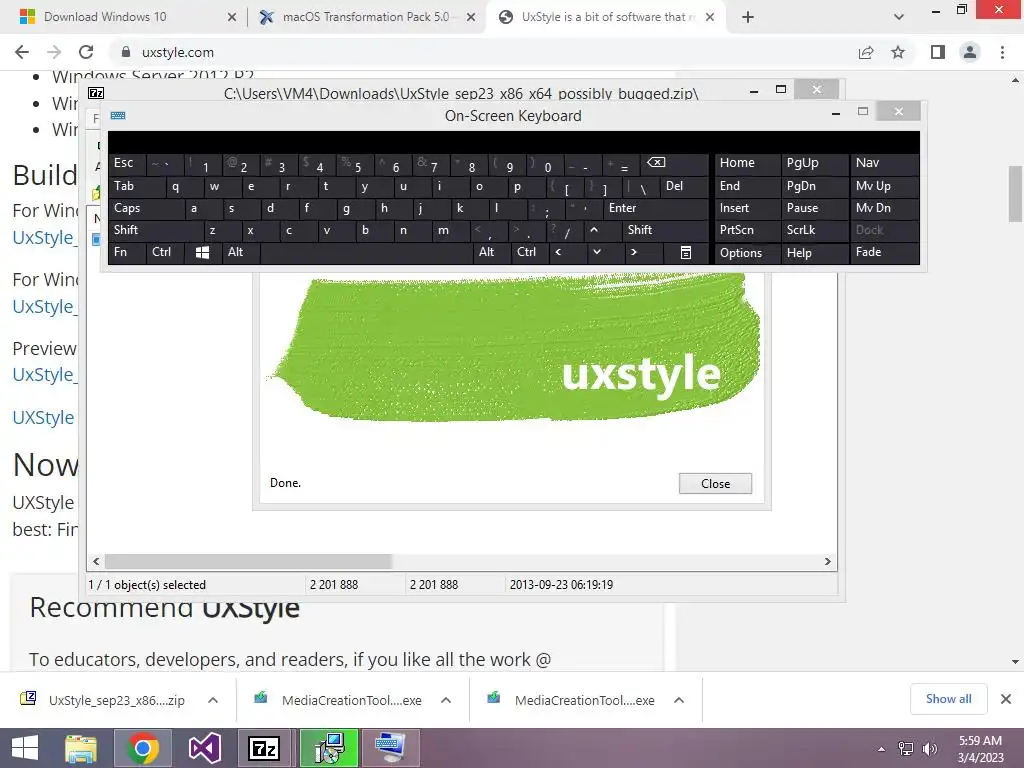Click 7-Zip horizontal scrollbar thumb
The image size is (1024, 768).
248,562
